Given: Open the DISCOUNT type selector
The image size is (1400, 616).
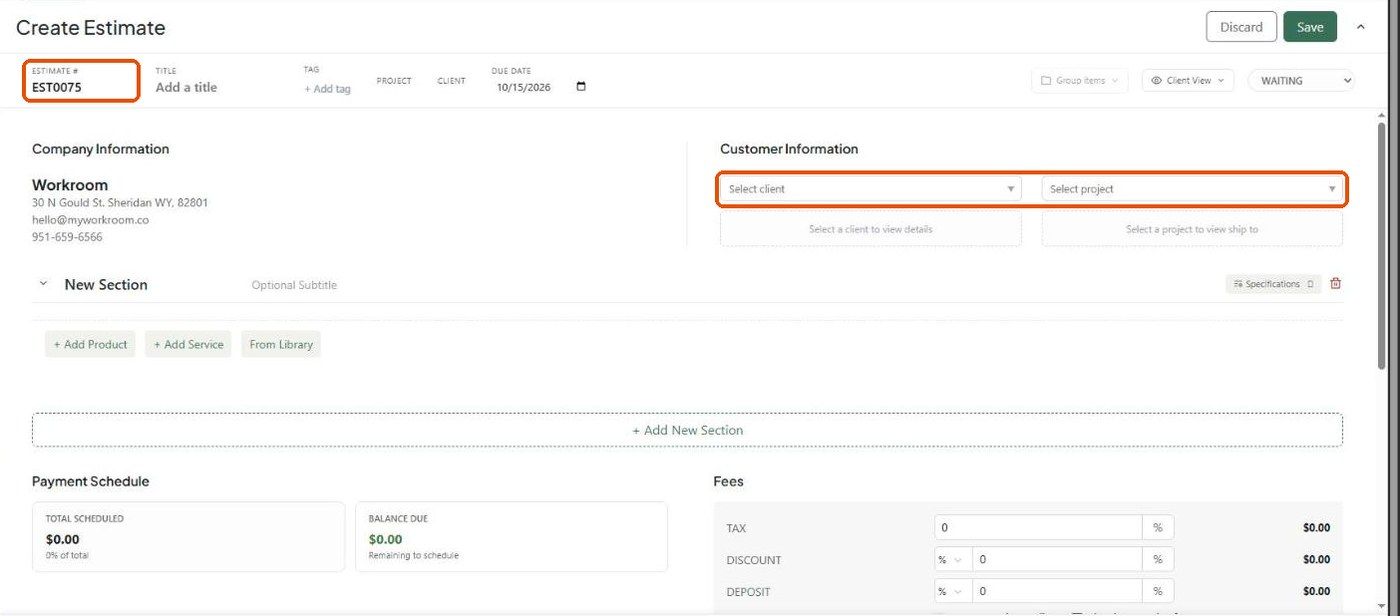Looking at the screenshot, I should (x=950, y=560).
